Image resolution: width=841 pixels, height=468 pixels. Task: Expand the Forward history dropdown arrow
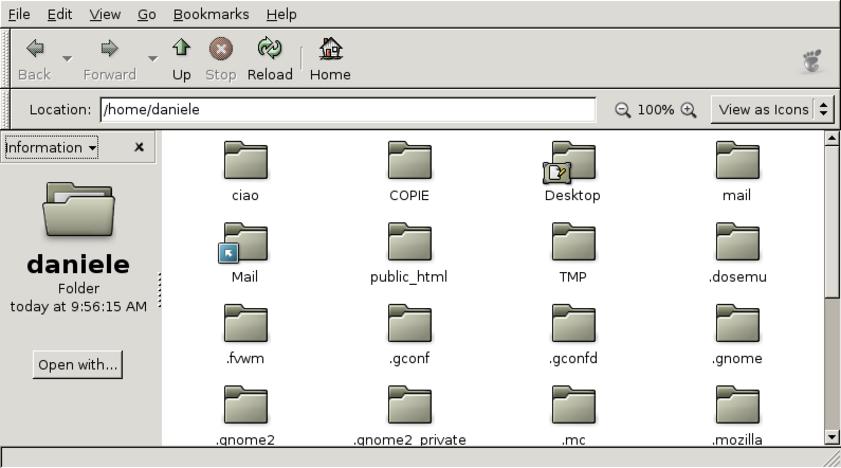coord(153,58)
